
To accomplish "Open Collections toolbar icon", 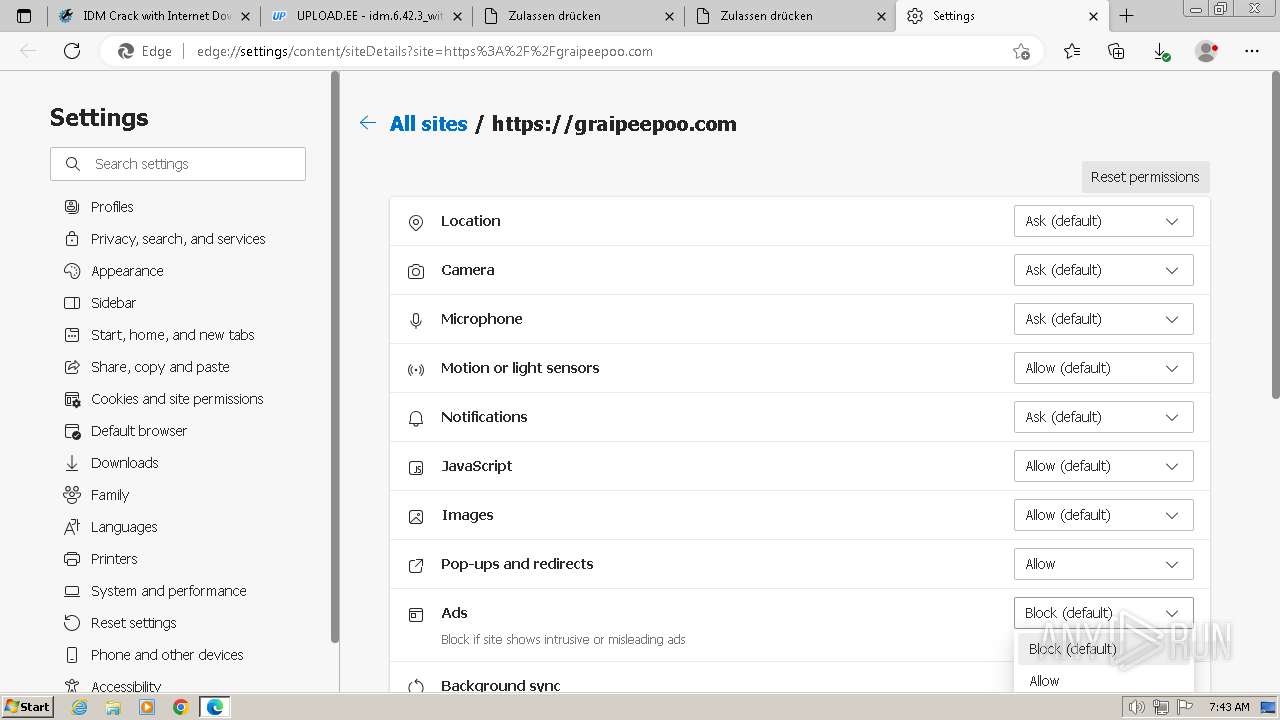I will pyautogui.click(x=1116, y=51).
